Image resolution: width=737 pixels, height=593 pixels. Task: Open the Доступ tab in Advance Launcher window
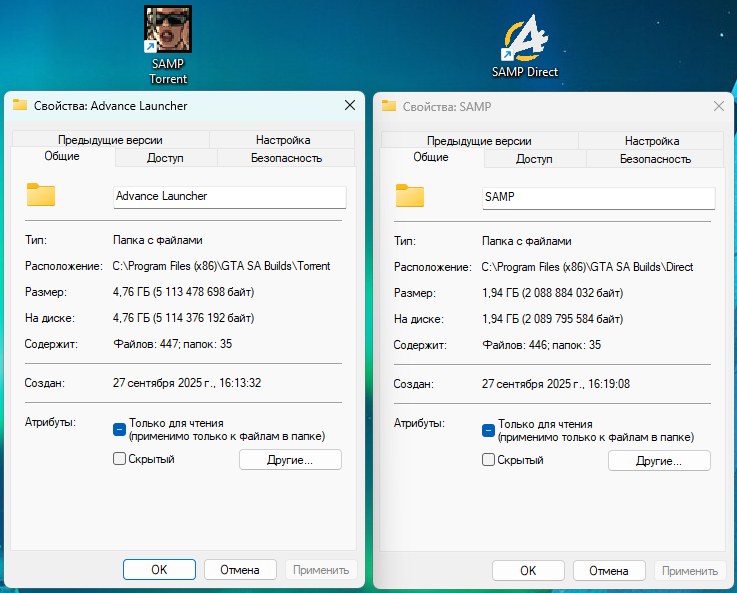[x=165, y=158]
